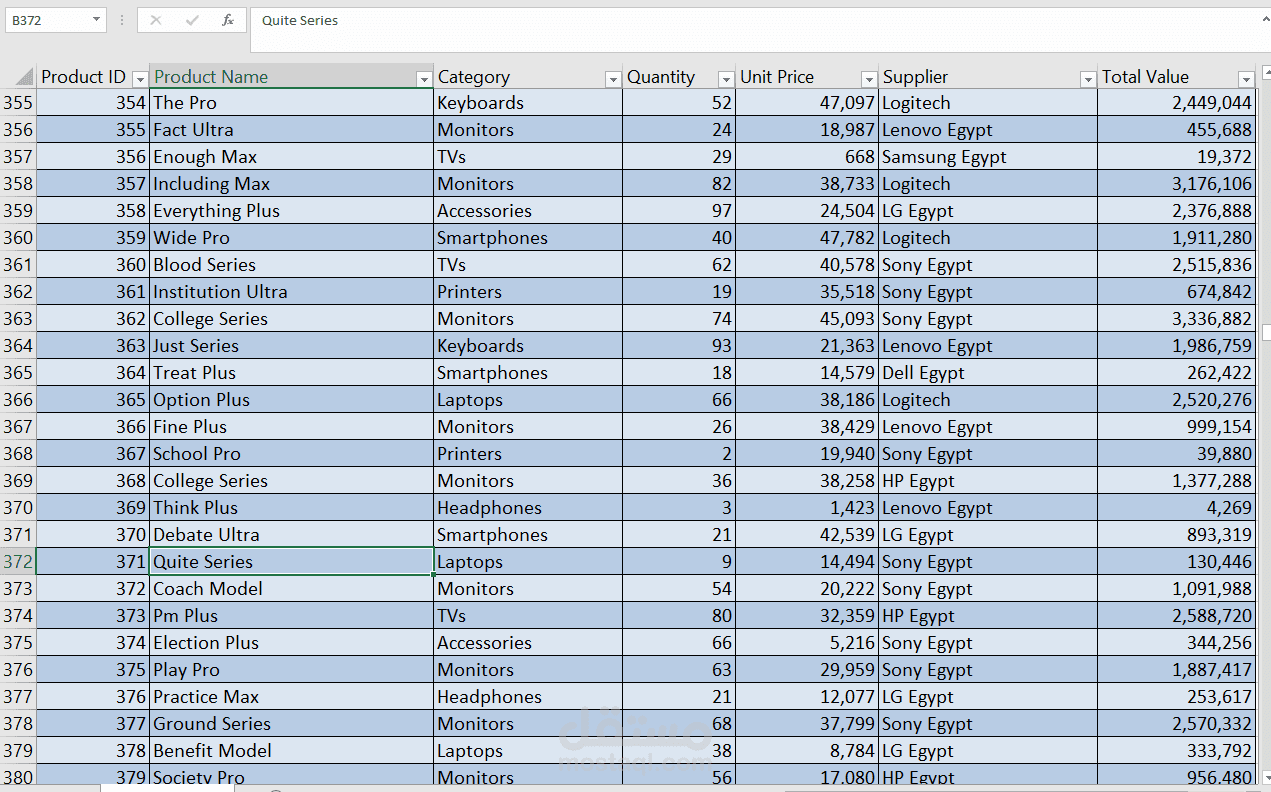Select cell 'School Pro'

(x=291, y=454)
